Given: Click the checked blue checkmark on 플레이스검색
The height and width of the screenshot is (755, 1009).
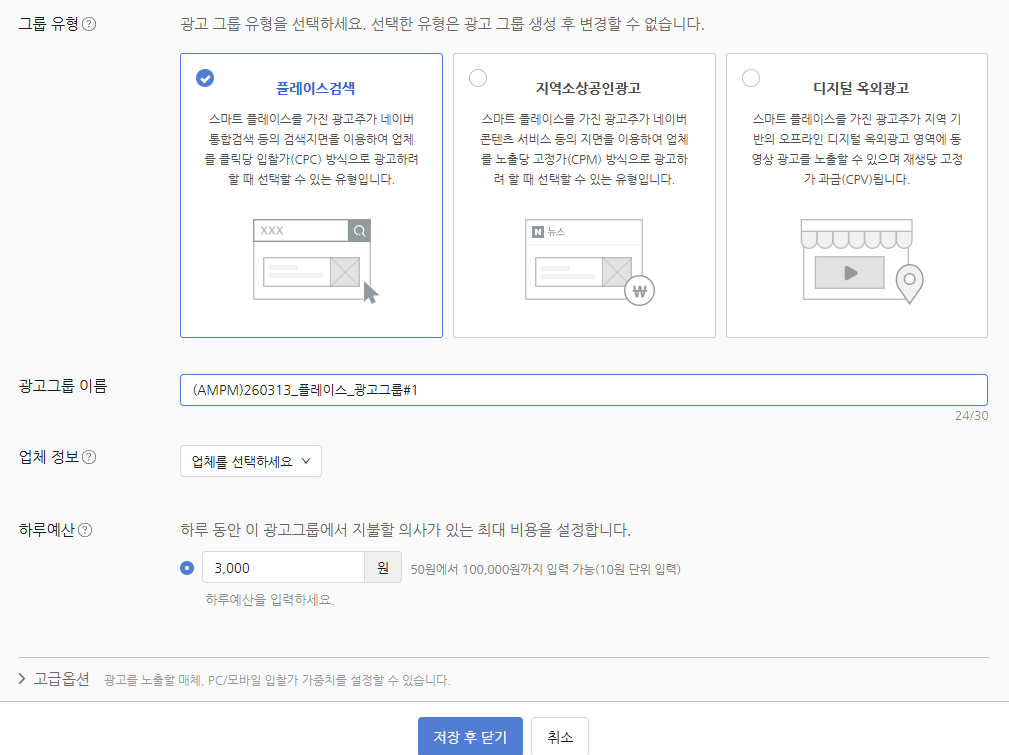Looking at the screenshot, I should (205, 78).
